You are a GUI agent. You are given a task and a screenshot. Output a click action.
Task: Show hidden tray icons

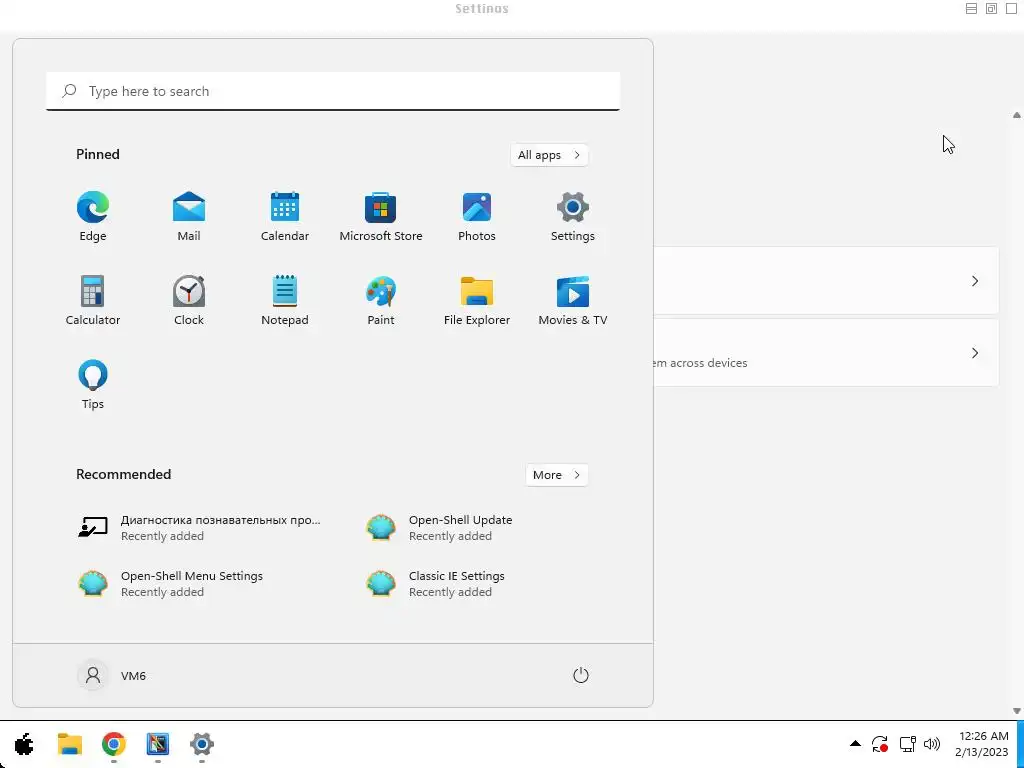tap(855, 744)
